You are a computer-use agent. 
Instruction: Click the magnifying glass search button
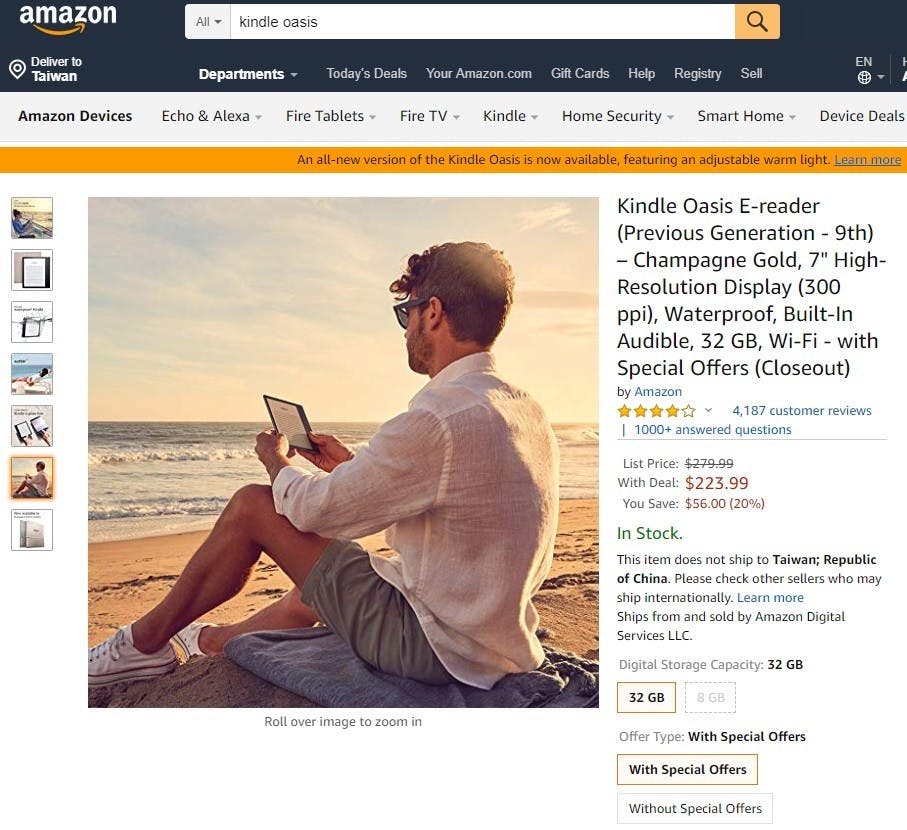(x=757, y=21)
